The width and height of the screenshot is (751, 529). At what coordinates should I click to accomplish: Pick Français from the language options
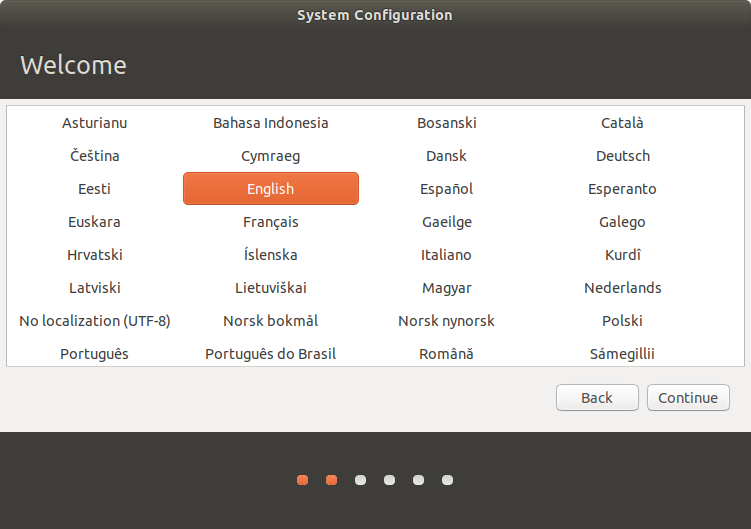pos(271,222)
